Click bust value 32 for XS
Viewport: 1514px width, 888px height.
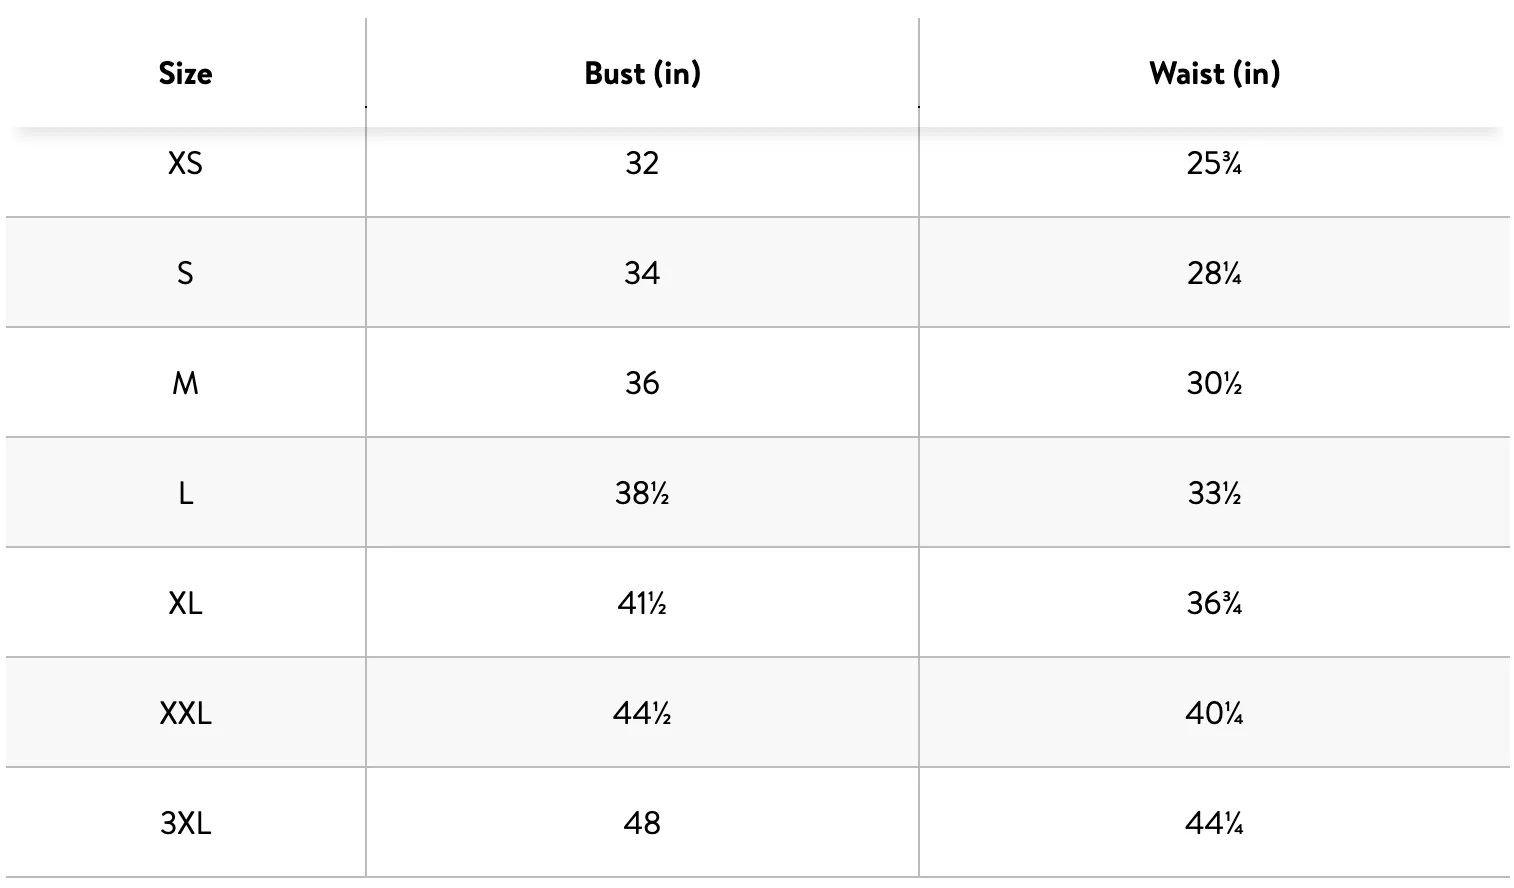(642, 163)
